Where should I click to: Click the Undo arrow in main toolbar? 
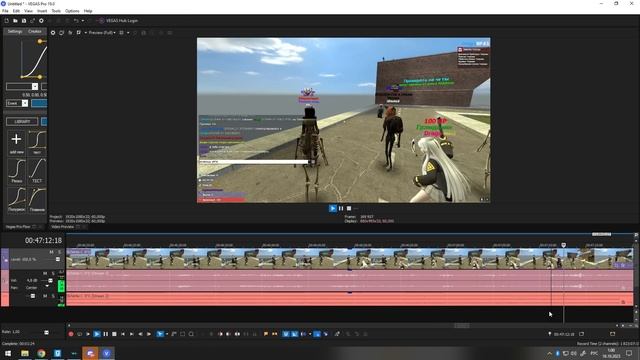[x=76, y=20]
